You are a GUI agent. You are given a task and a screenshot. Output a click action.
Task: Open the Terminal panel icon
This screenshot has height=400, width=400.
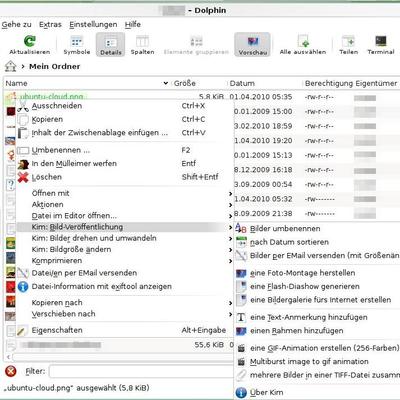point(381,41)
